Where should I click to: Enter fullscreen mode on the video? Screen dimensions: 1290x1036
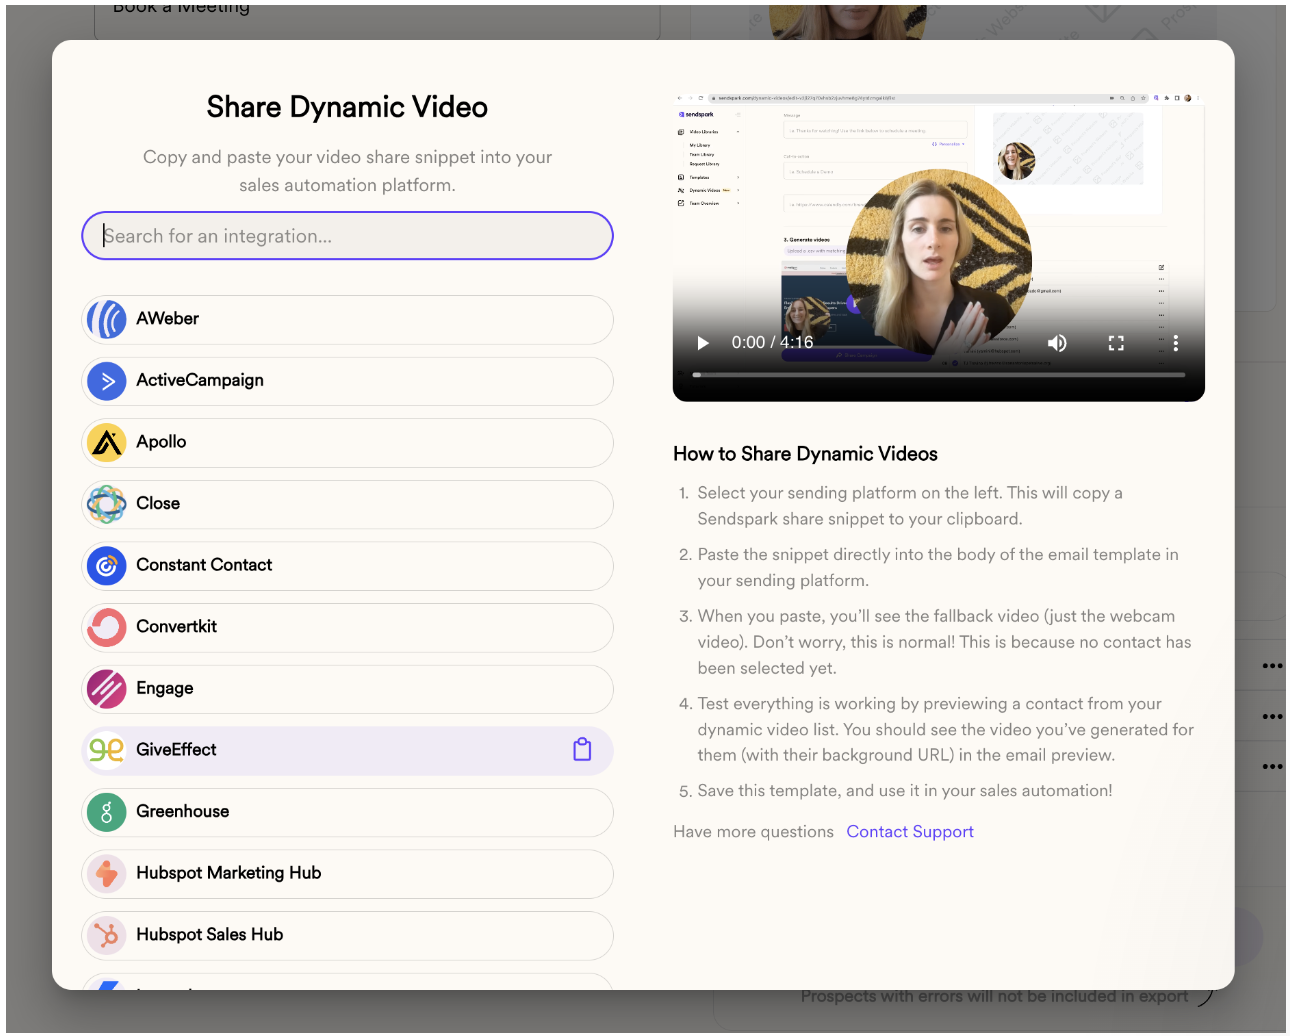tap(1116, 343)
